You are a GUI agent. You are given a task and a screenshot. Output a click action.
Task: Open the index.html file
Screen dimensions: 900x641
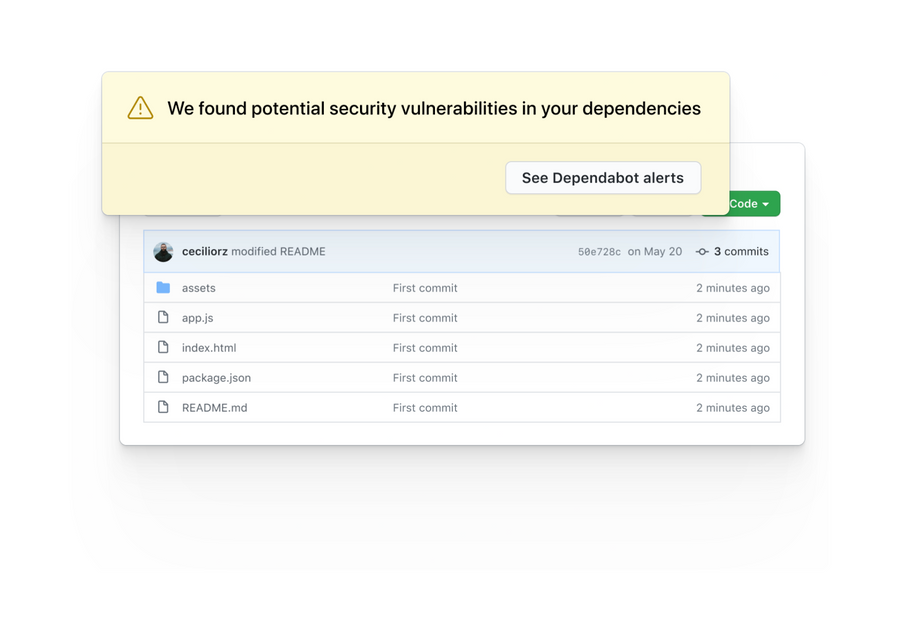point(209,348)
